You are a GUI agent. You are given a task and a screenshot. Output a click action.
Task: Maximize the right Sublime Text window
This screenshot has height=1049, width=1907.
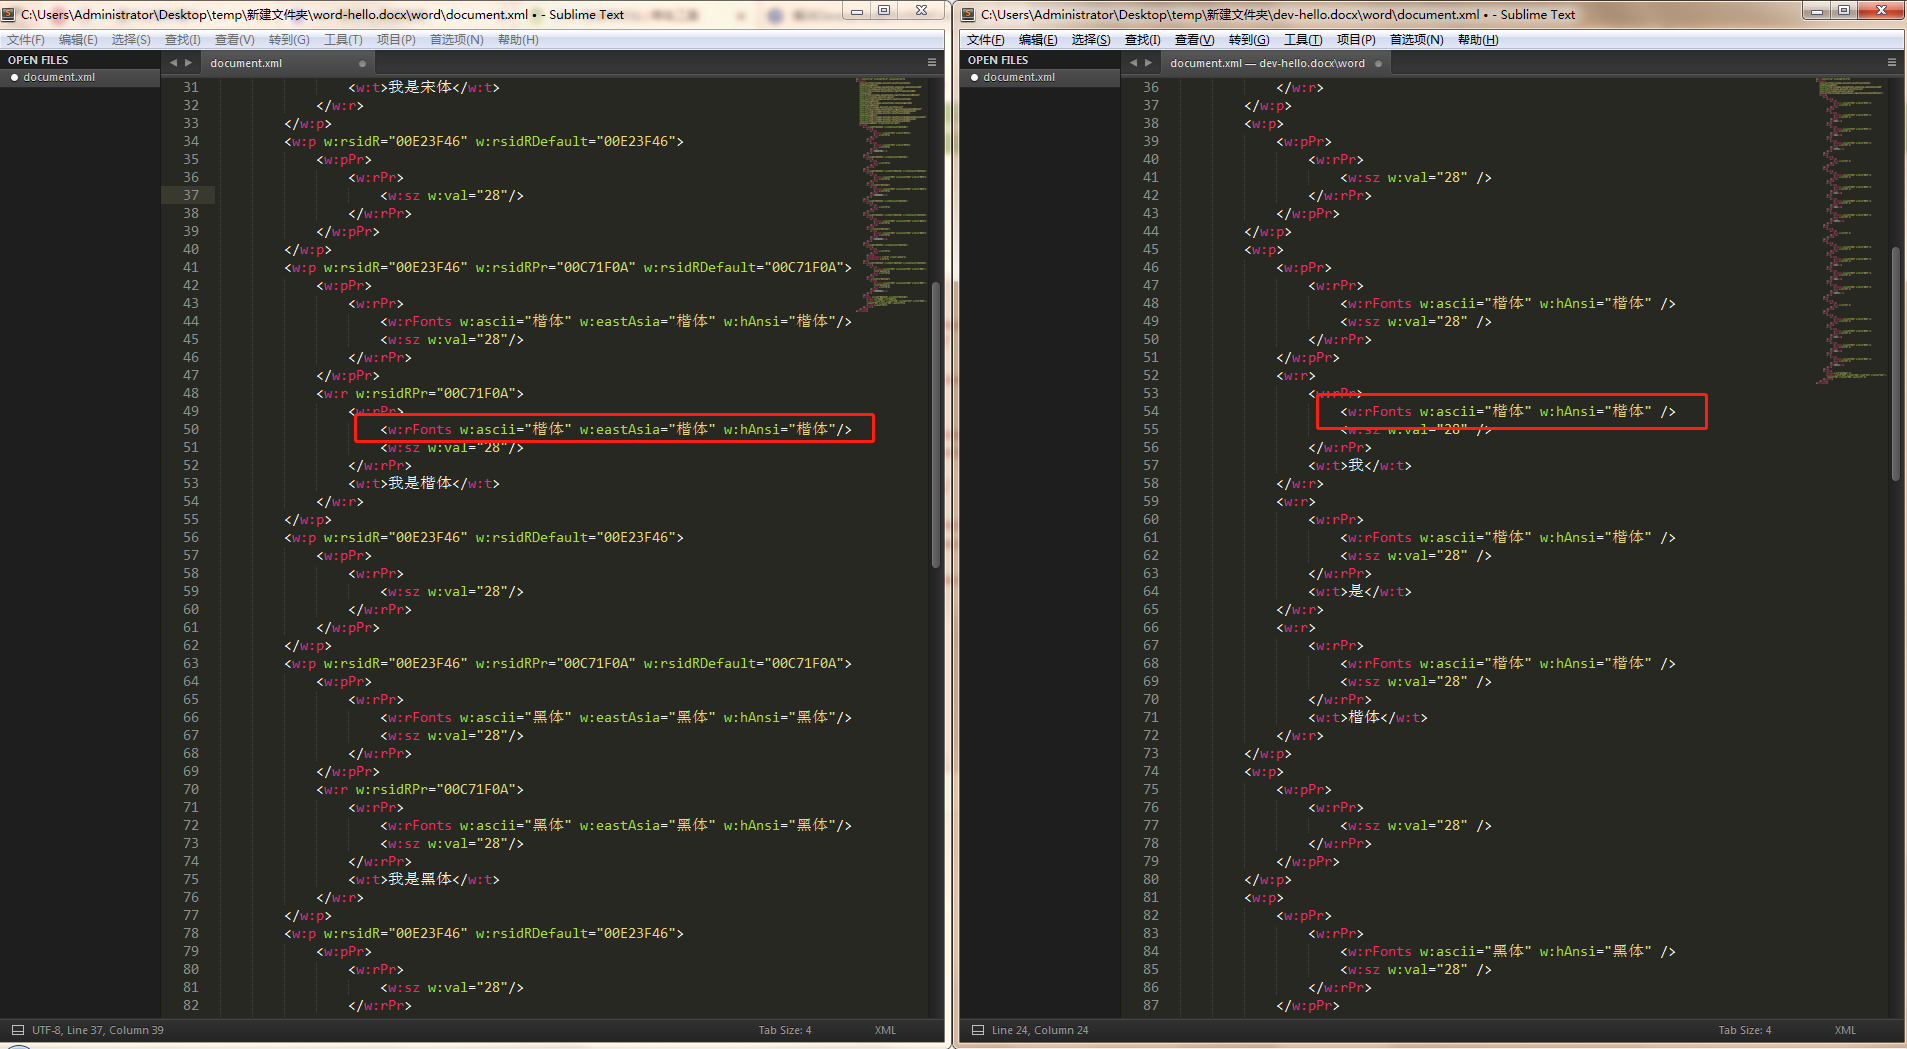pos(1844,10)
